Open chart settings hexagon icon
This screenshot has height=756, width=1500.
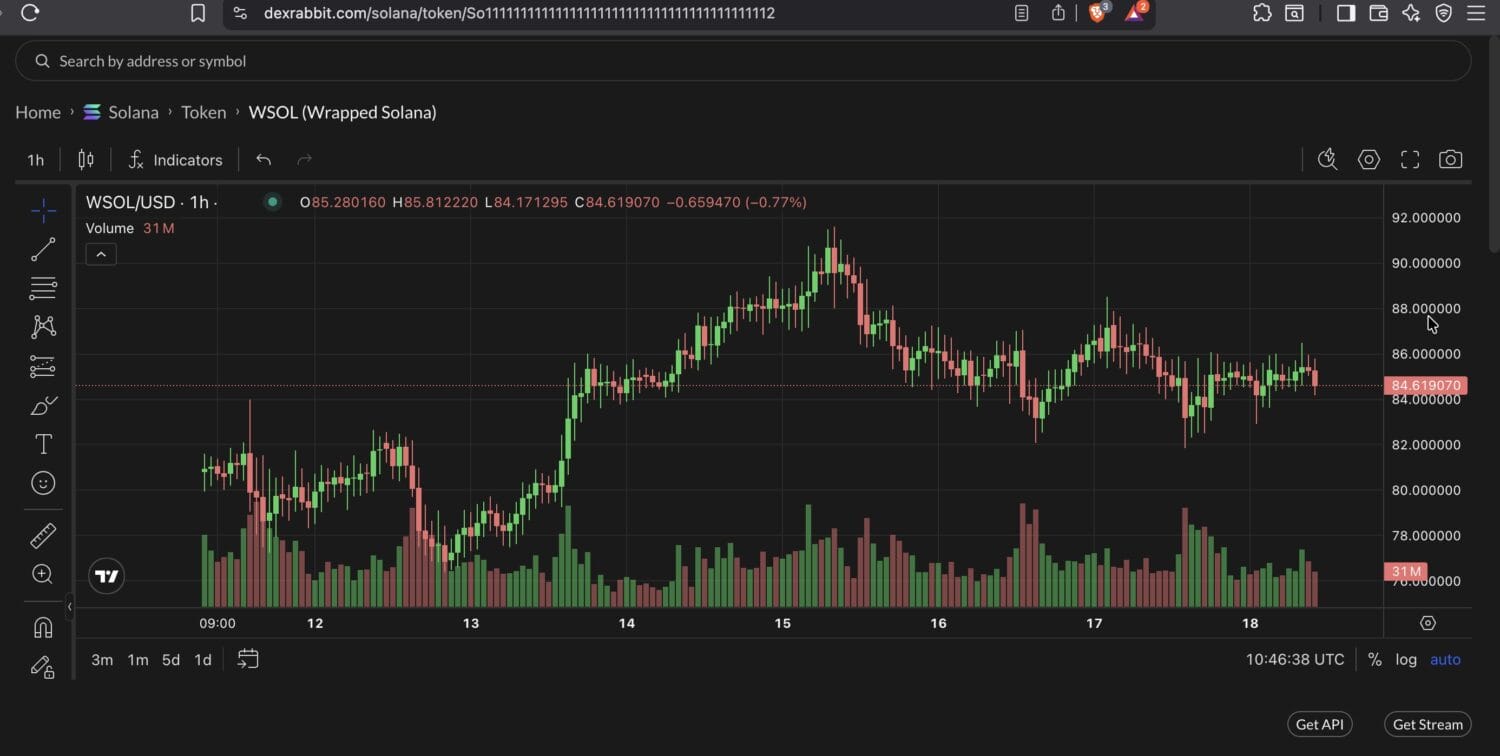tap(1368, 160)
